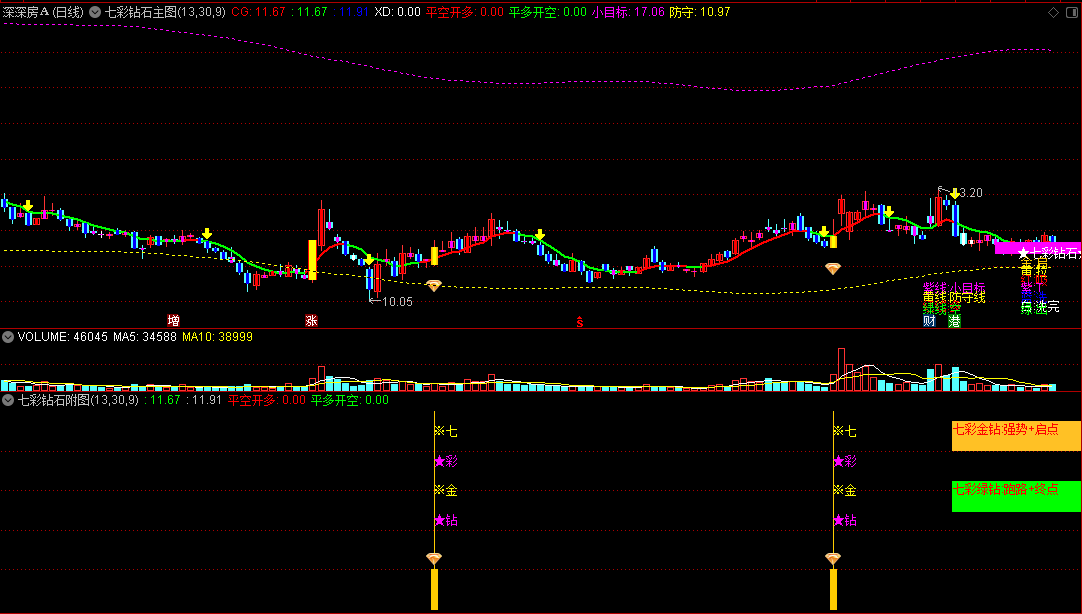The image size is (1082, 614).
Task: Click the XD: 0.00 value
Action: click(x=397, y=12)
